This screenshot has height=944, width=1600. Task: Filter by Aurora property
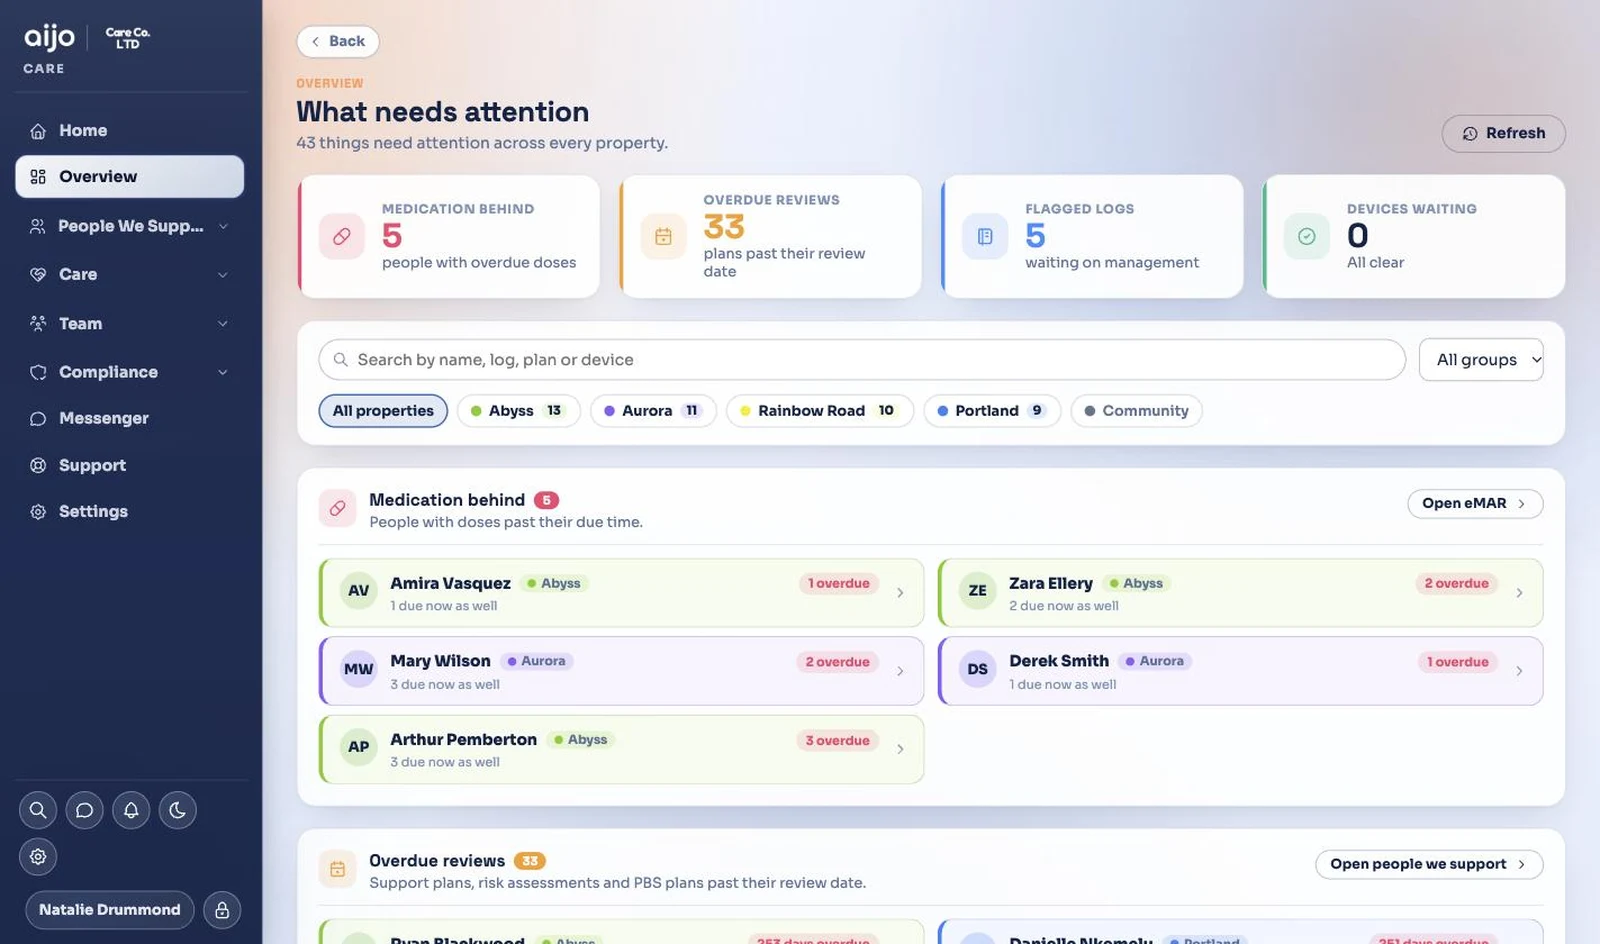pos(653,411)
